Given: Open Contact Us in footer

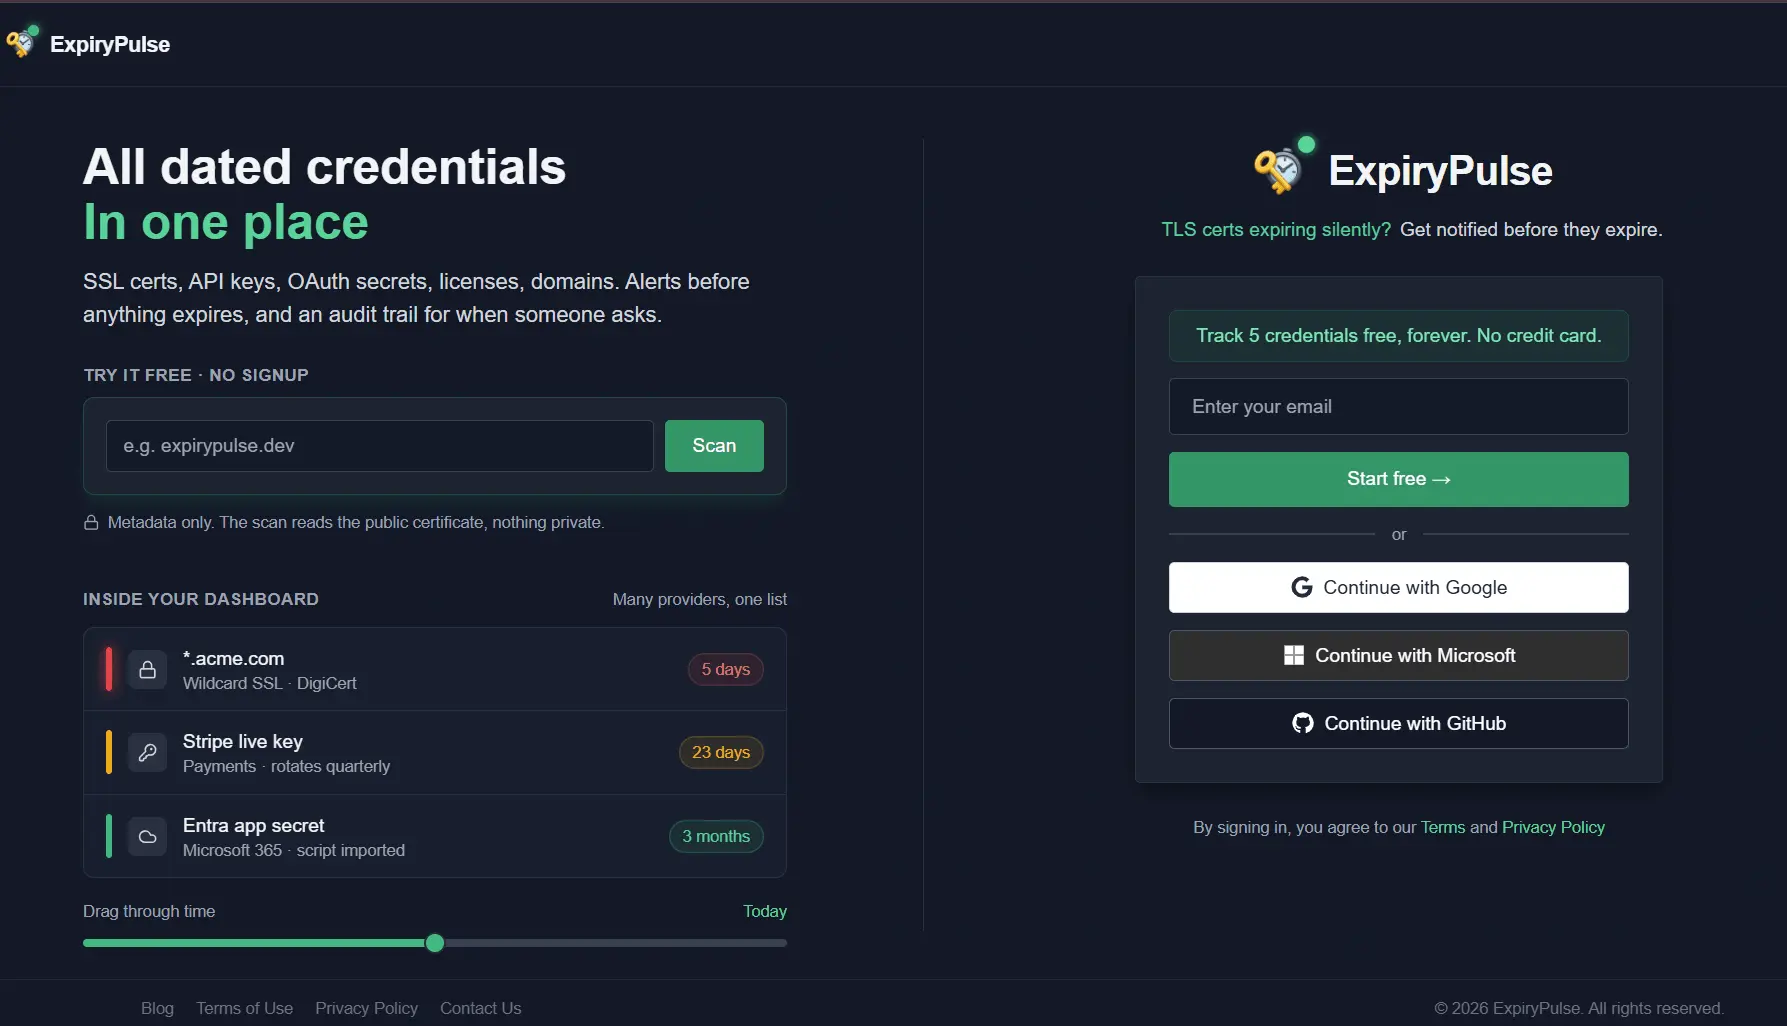Looking at the screenshot, I should [x=480, y=1008].
